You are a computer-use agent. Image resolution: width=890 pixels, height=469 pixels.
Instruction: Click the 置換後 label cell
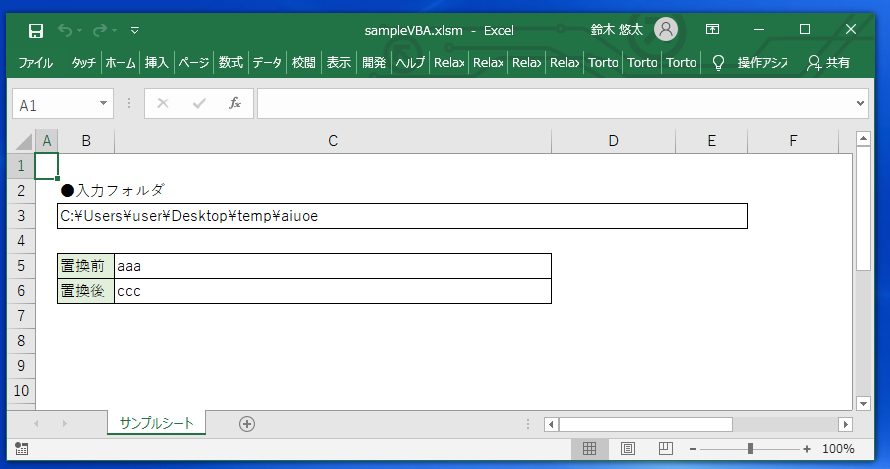pos(86,291)
